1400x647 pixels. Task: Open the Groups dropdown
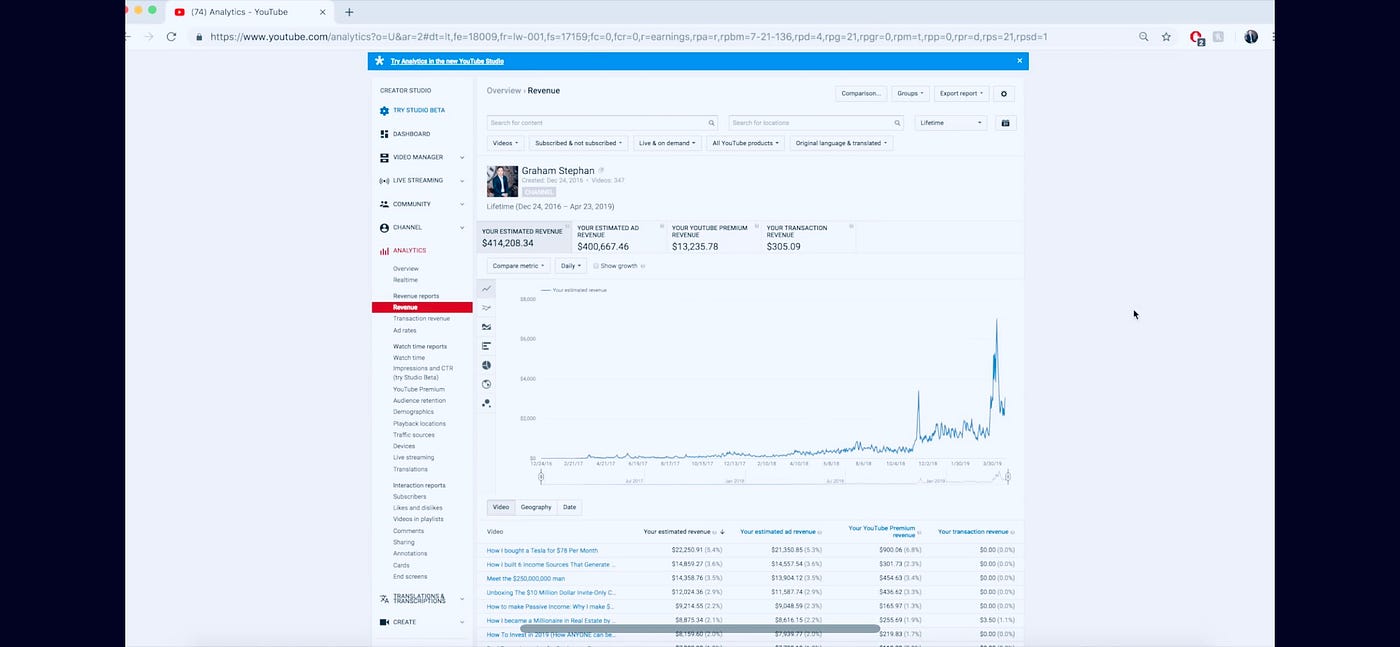(910, 93)
